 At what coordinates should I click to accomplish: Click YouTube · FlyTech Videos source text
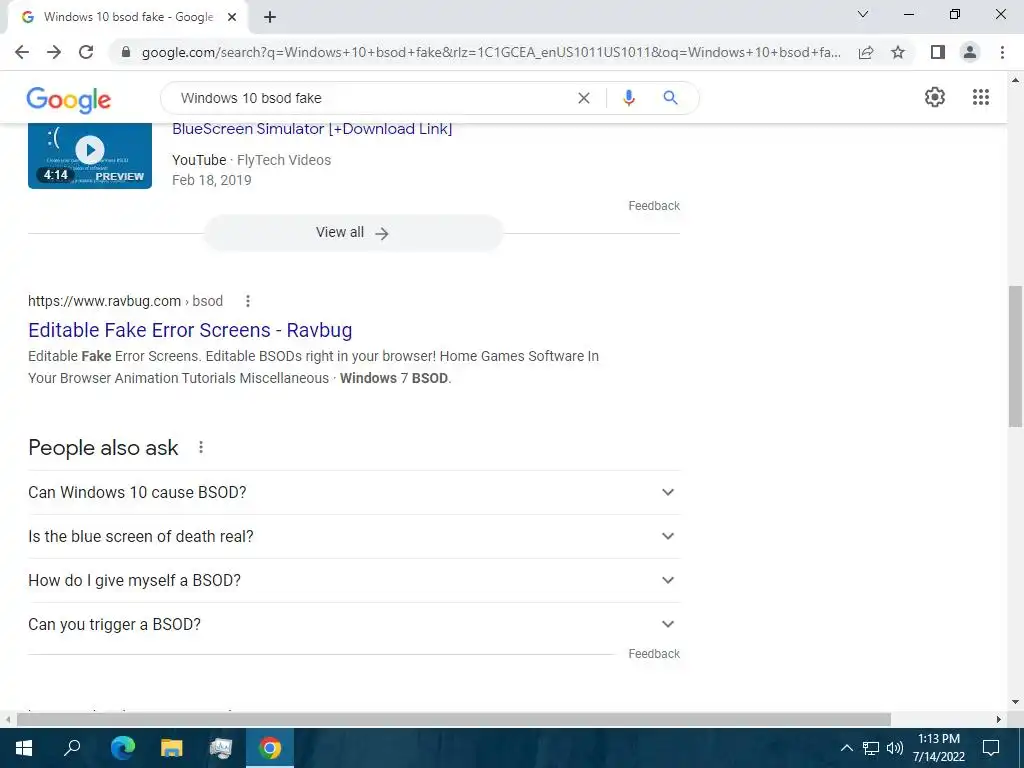pyautogui.click(x=251, y=160)
